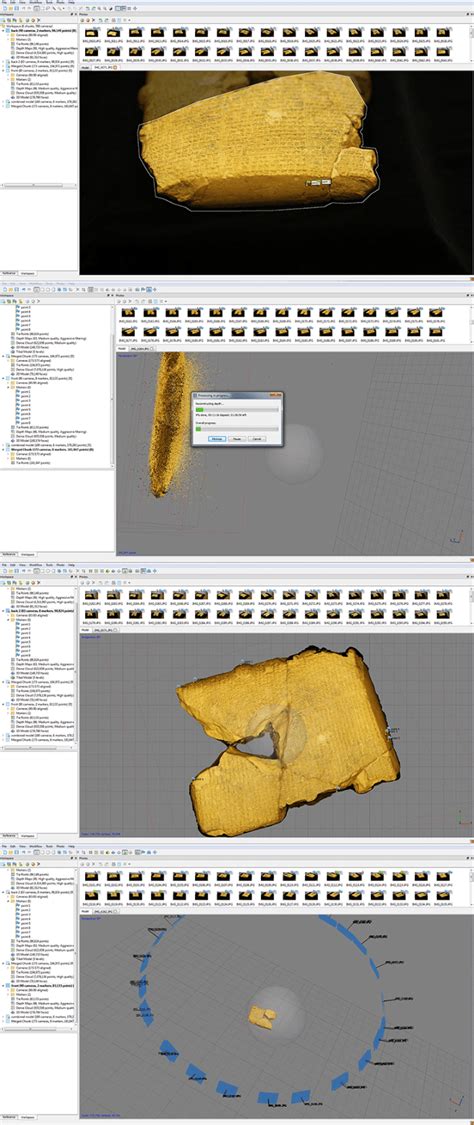This screenshot has width=474, height=1125.
Task: Select bold 'back (50 cameras' chunk in masked photo window
Action: [42, 31]
